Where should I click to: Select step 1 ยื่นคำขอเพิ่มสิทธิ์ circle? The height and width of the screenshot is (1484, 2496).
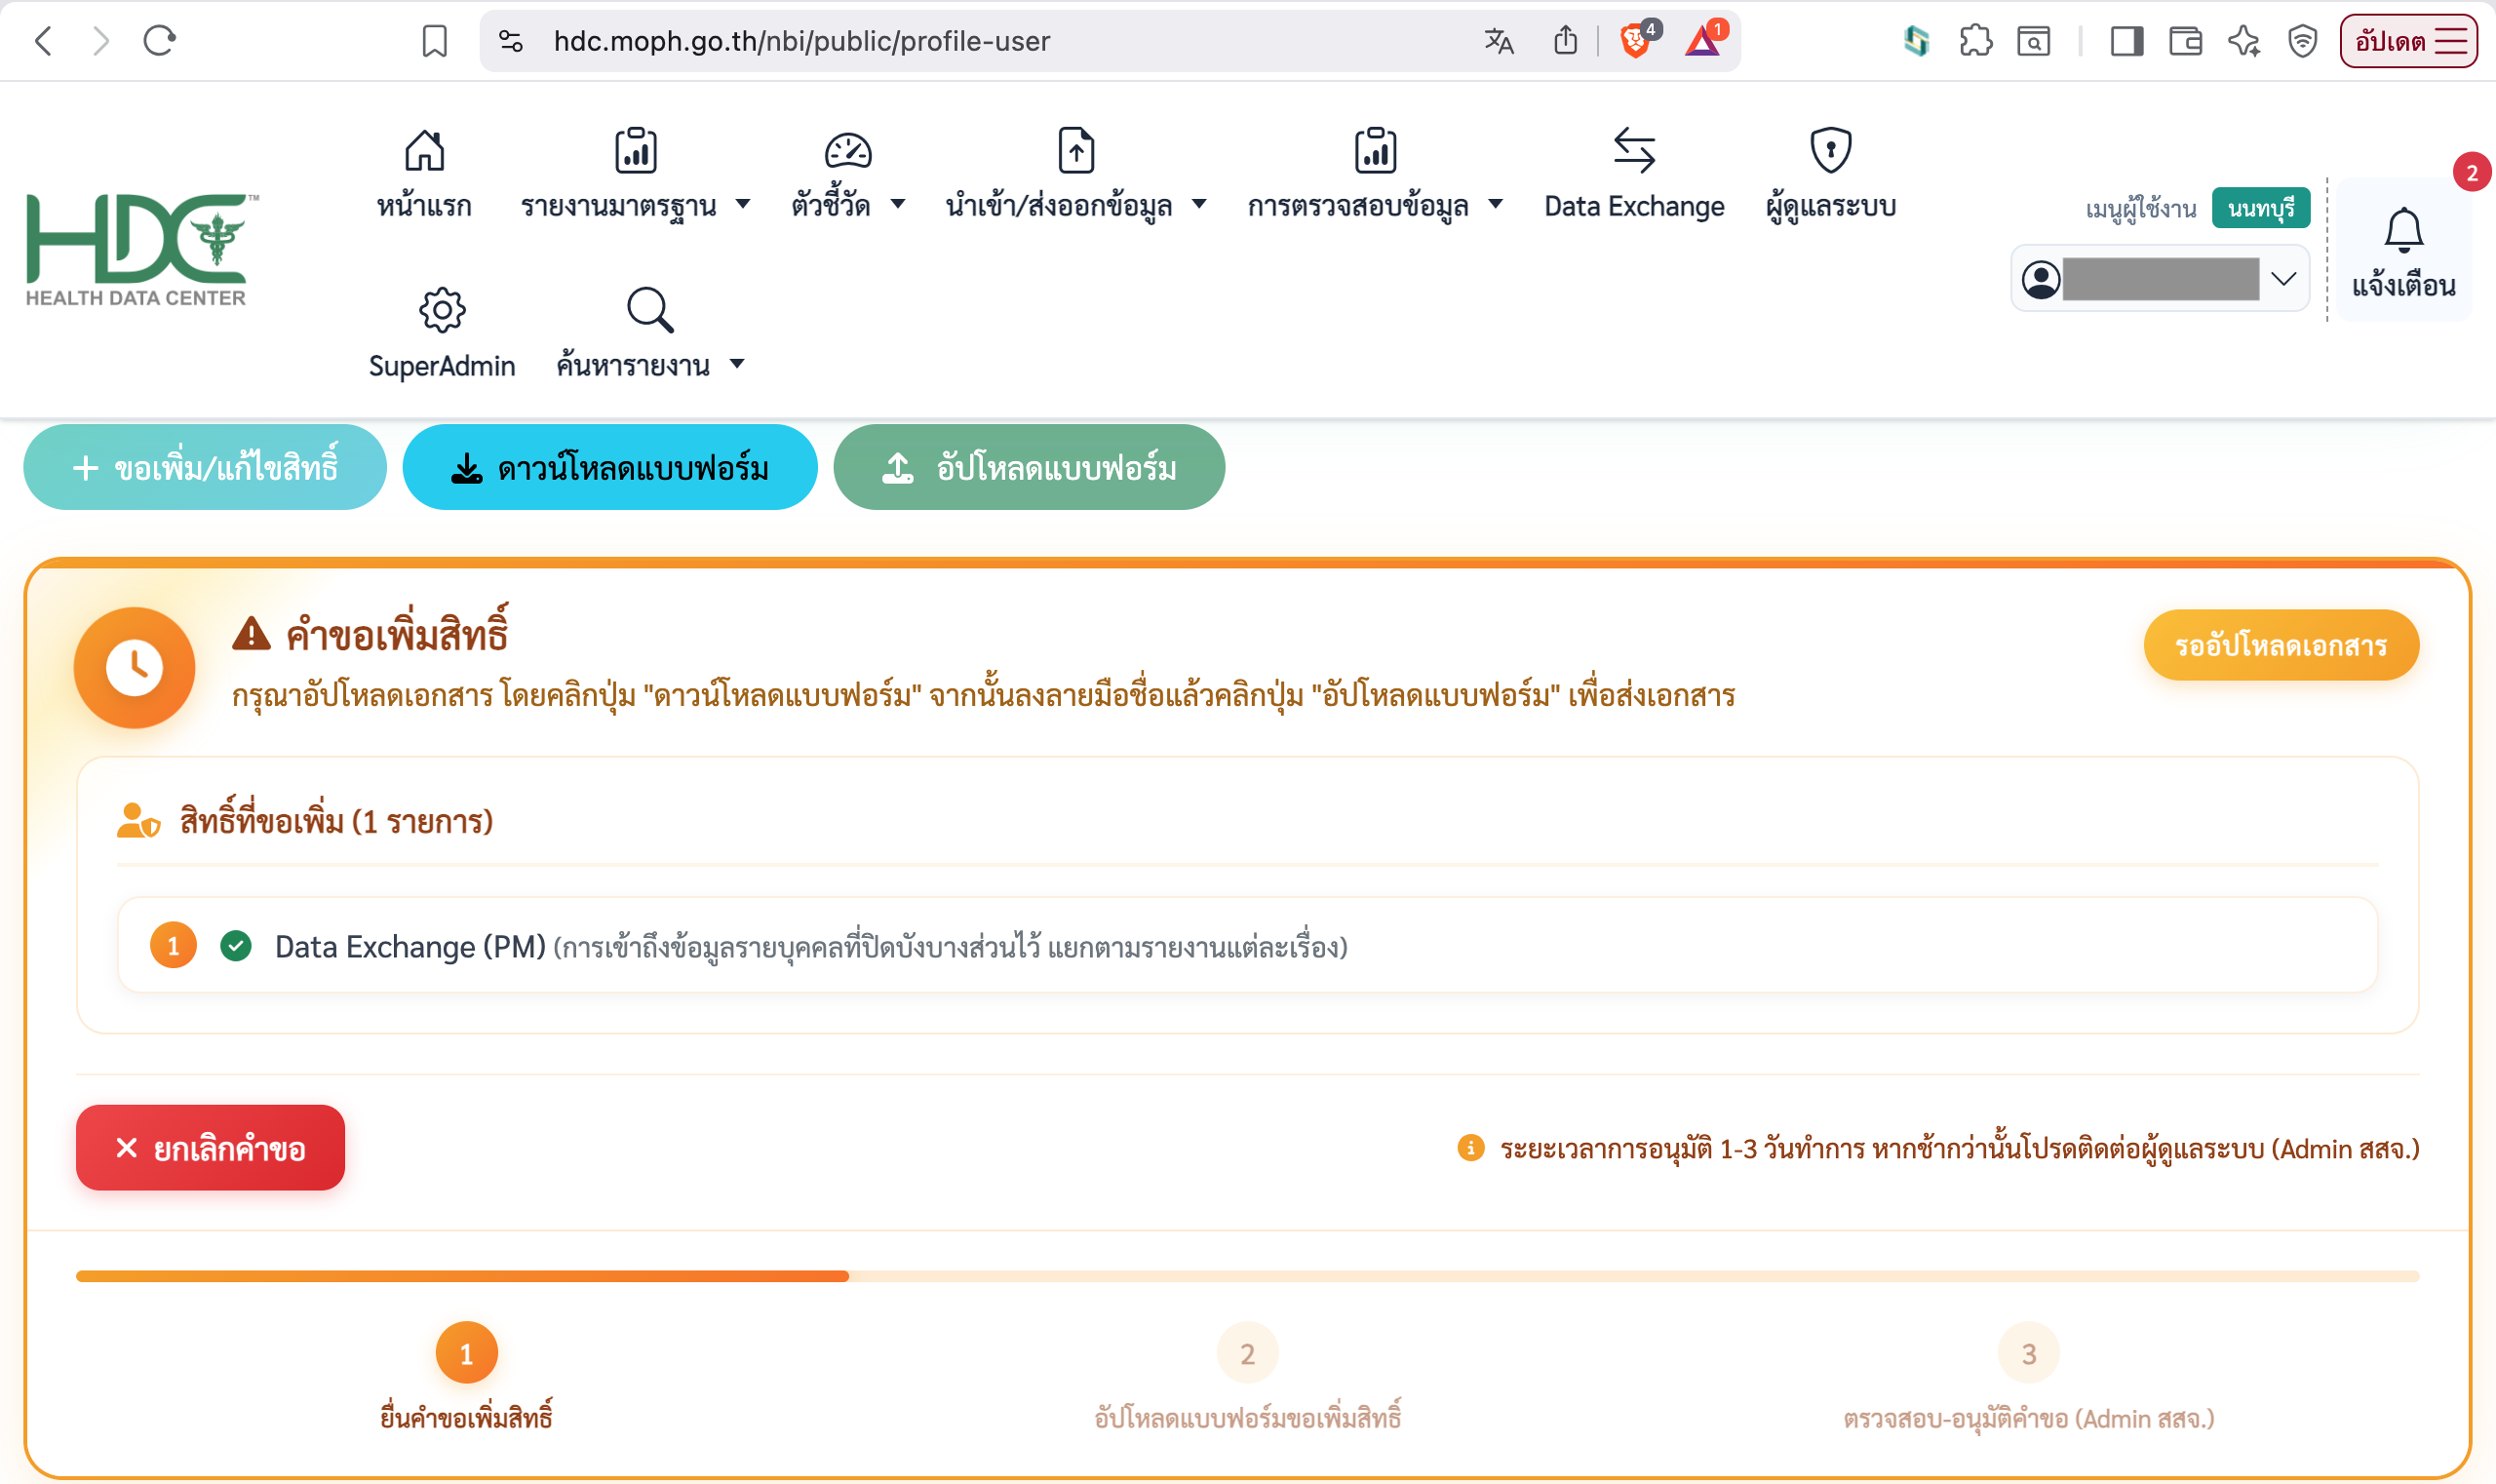click(466, 1353)
